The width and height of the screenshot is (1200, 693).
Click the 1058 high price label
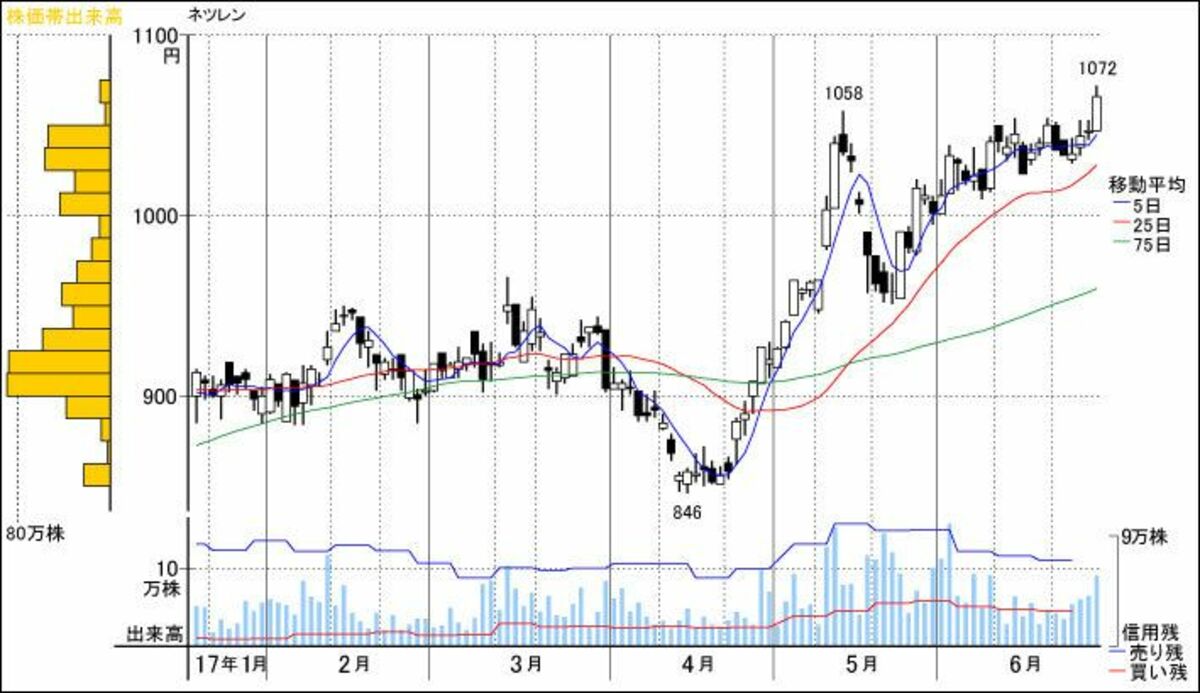point(843,93)
